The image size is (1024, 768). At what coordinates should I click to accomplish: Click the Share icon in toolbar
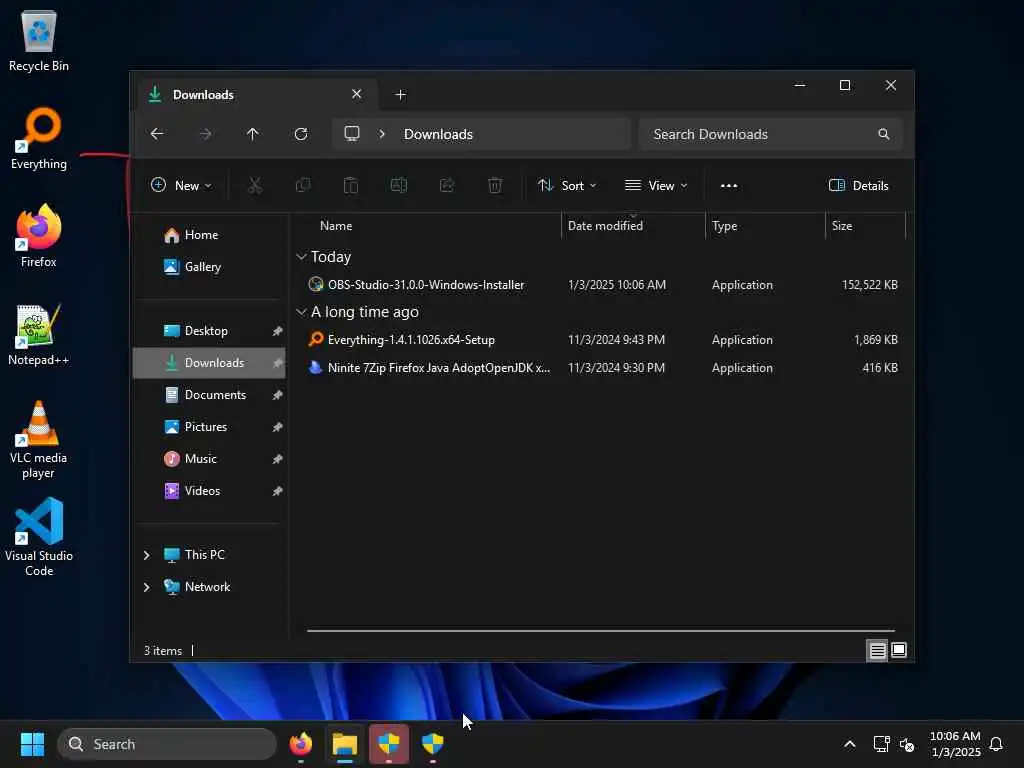pos(447,185)
